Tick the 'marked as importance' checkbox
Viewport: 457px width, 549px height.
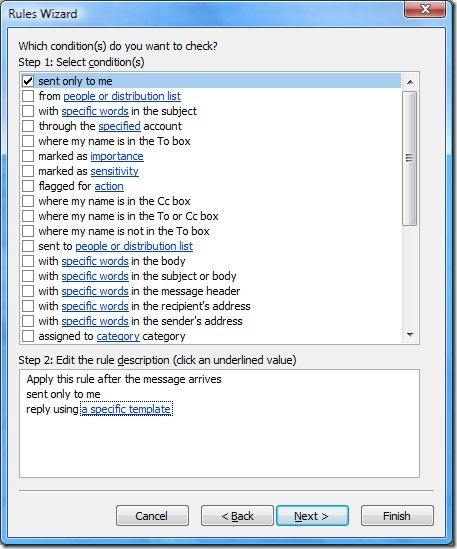(28, 156)
